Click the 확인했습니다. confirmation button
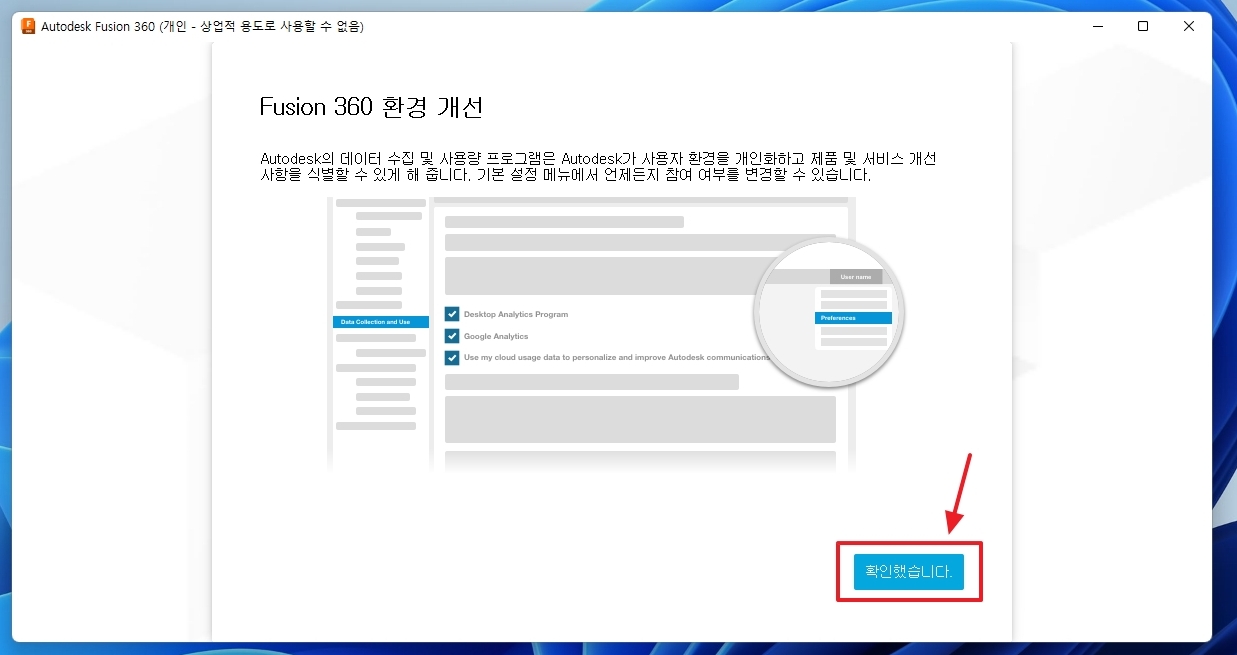This screenshot has width=1237, height=655. pos(908,572)
